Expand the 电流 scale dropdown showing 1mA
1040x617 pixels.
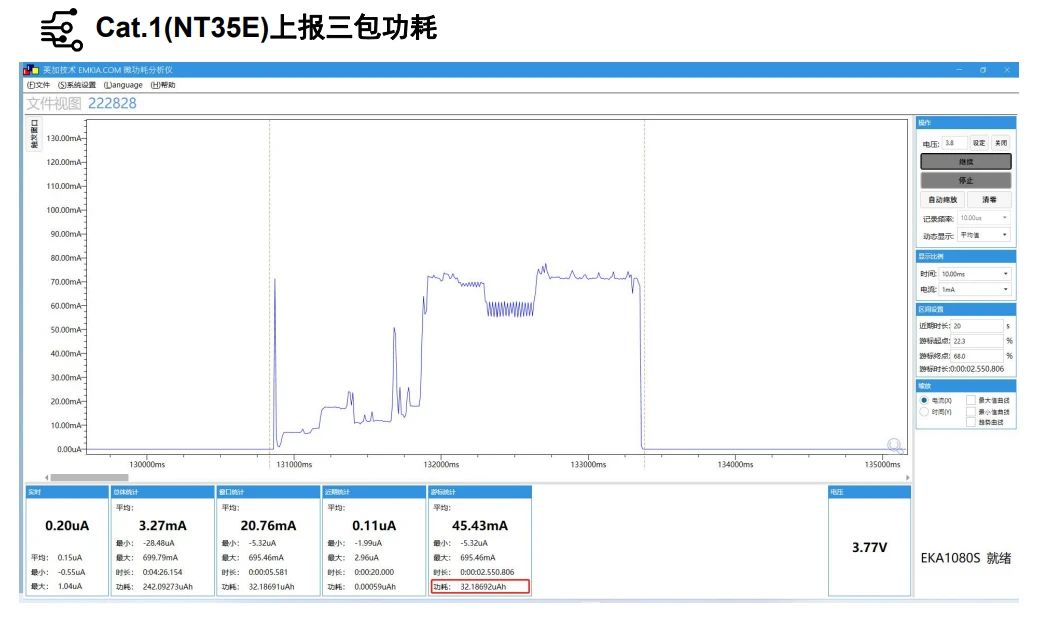pos(976,289)
